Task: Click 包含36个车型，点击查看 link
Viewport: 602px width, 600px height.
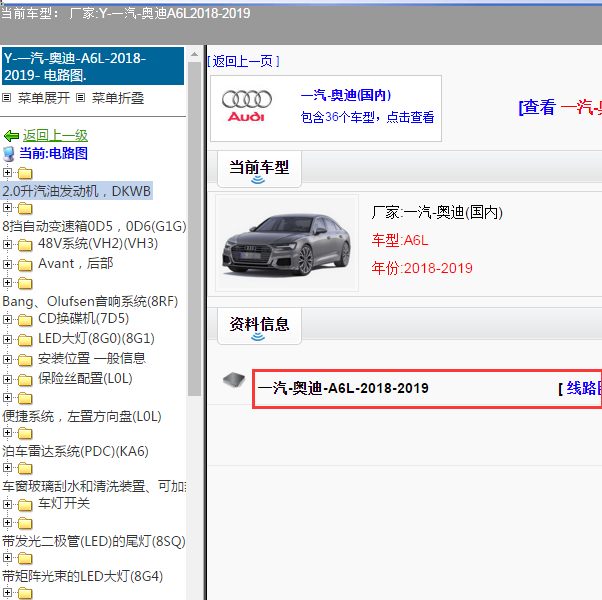Action: point(367,117)
